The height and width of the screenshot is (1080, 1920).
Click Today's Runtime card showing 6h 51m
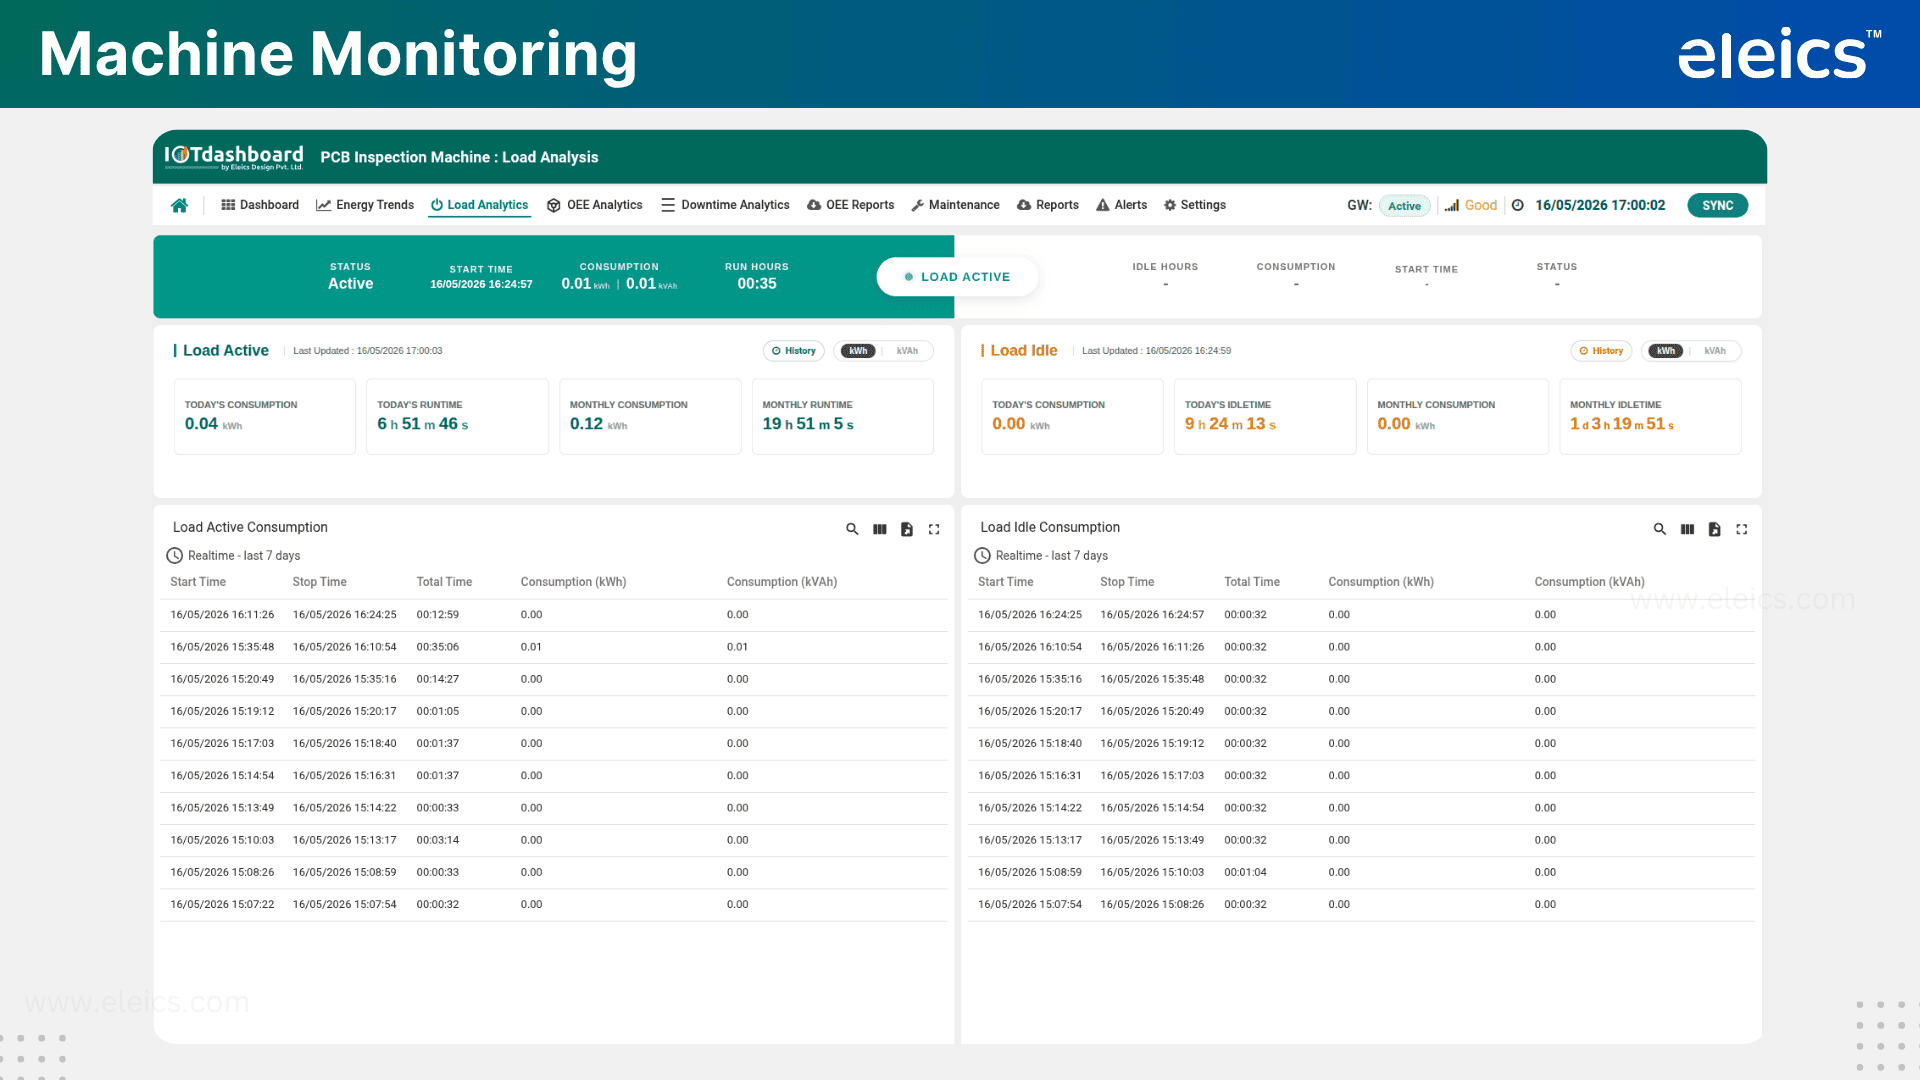pos(457,416)
